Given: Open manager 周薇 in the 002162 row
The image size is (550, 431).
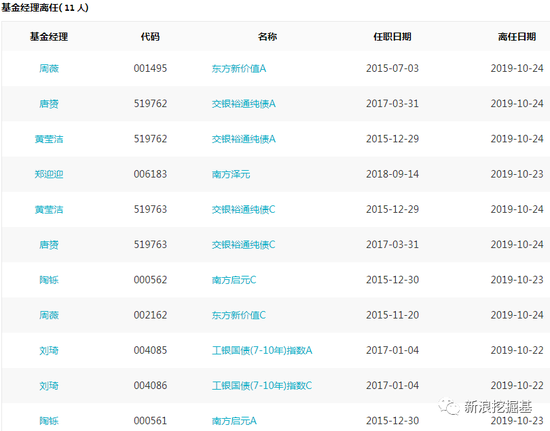Looking at the screenshot, I should point(49,315).
